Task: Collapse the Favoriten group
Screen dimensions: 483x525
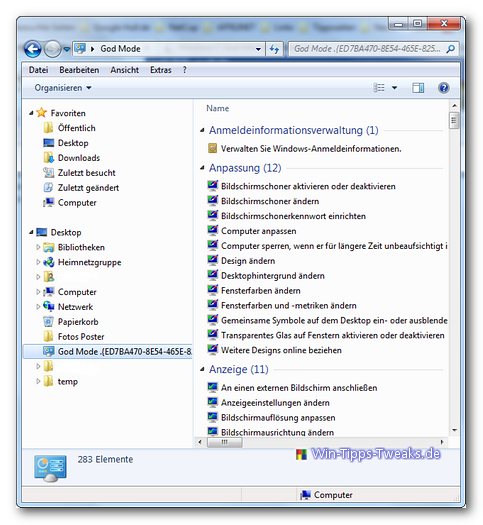Action: 31,113
